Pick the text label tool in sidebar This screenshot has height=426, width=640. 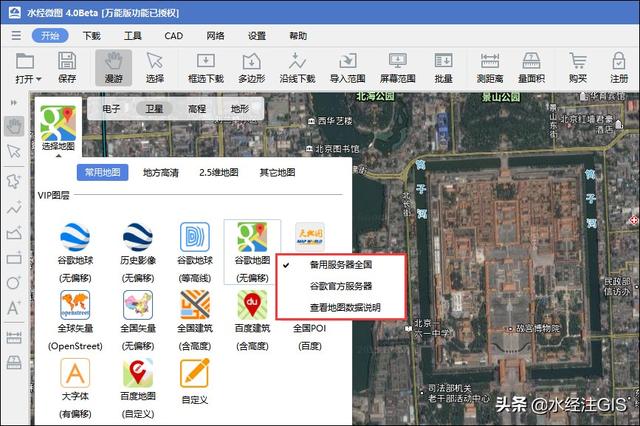coord(14,308)
